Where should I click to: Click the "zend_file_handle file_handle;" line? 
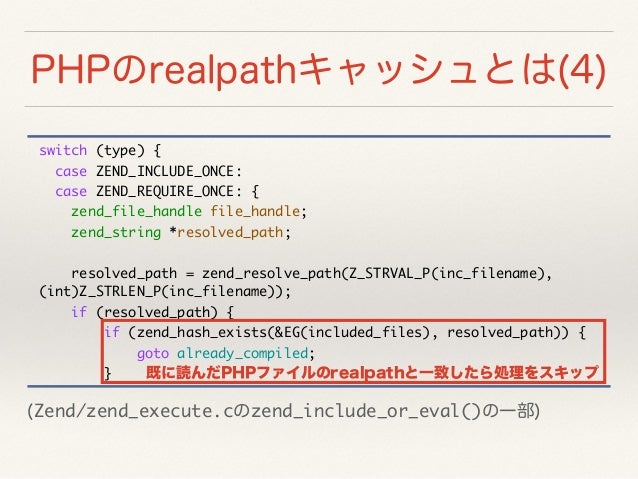[189, 212]
